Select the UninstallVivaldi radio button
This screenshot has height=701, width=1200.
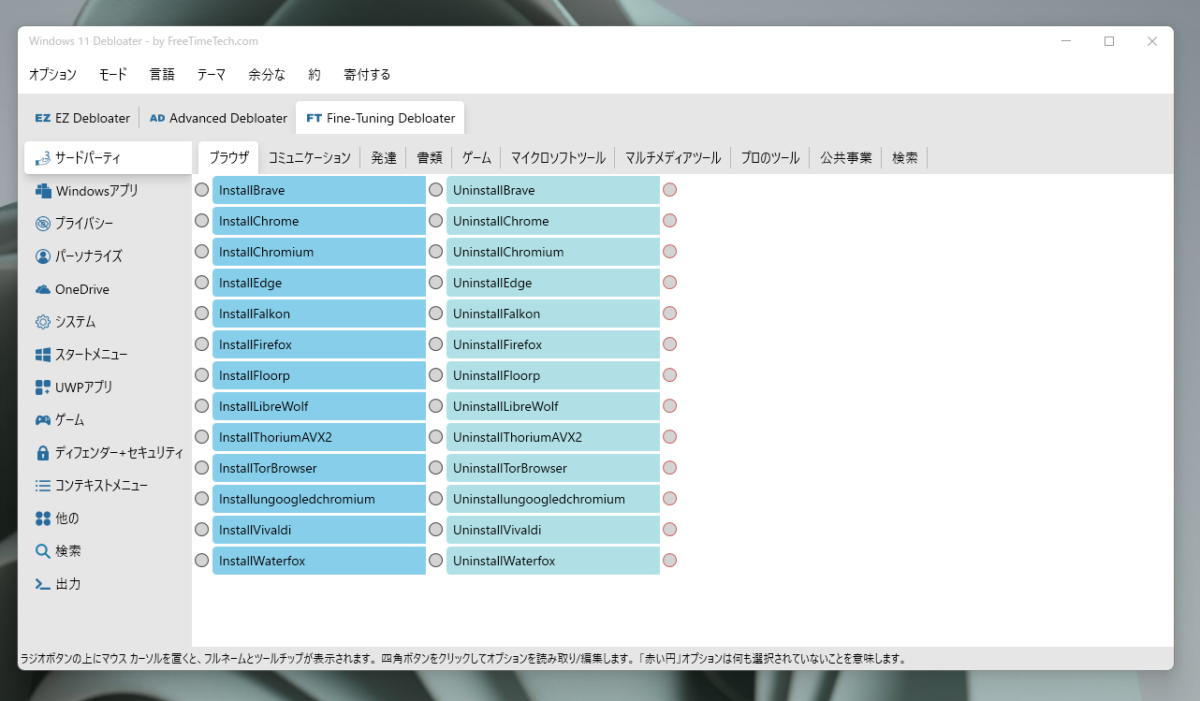click(435, 530)
